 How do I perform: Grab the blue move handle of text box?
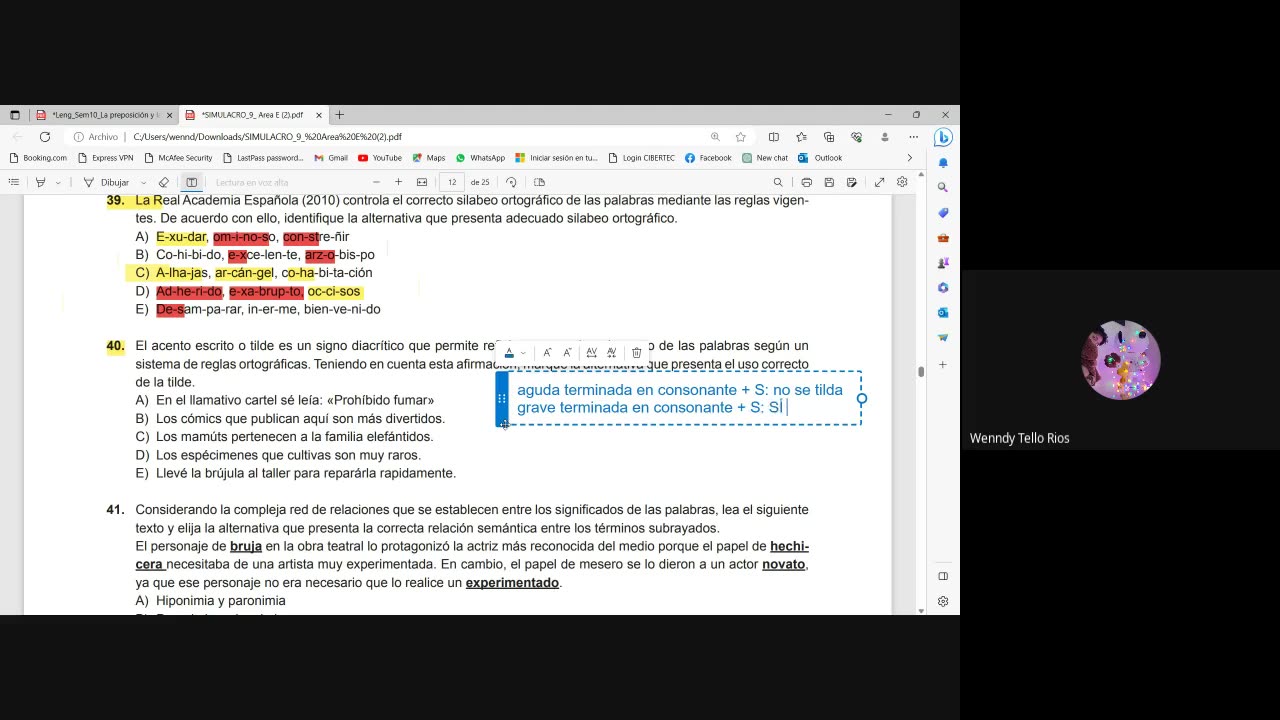pos(502,398)
